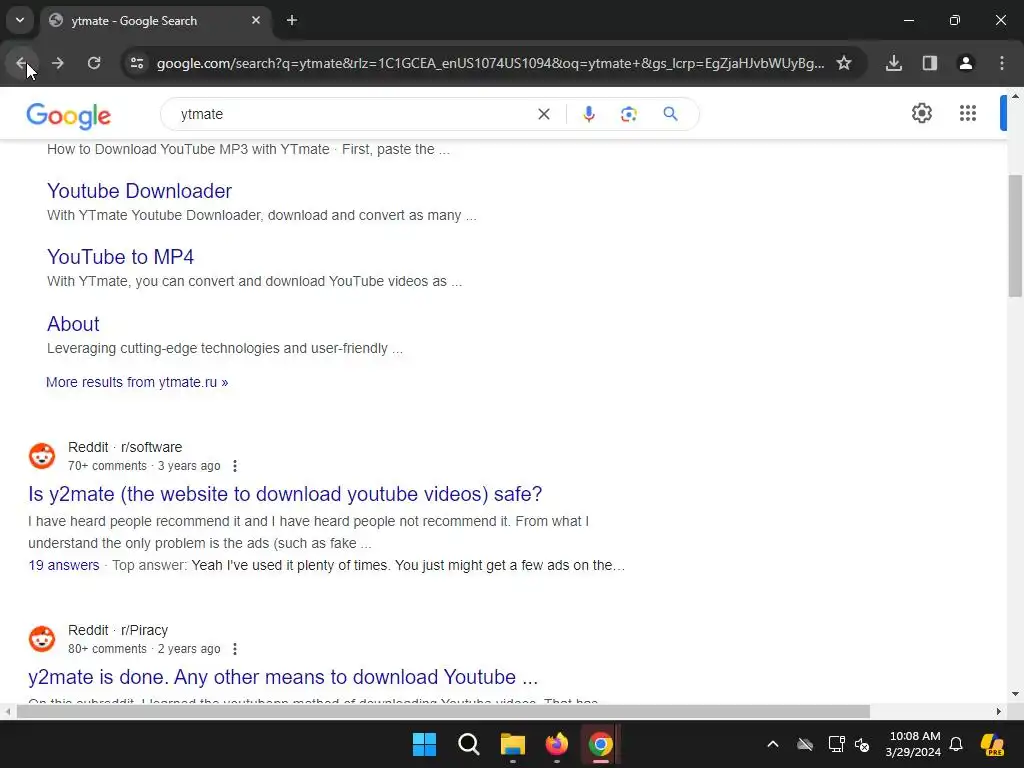
Task: Click the address bar URL
Action: click(x=490, y=63)
